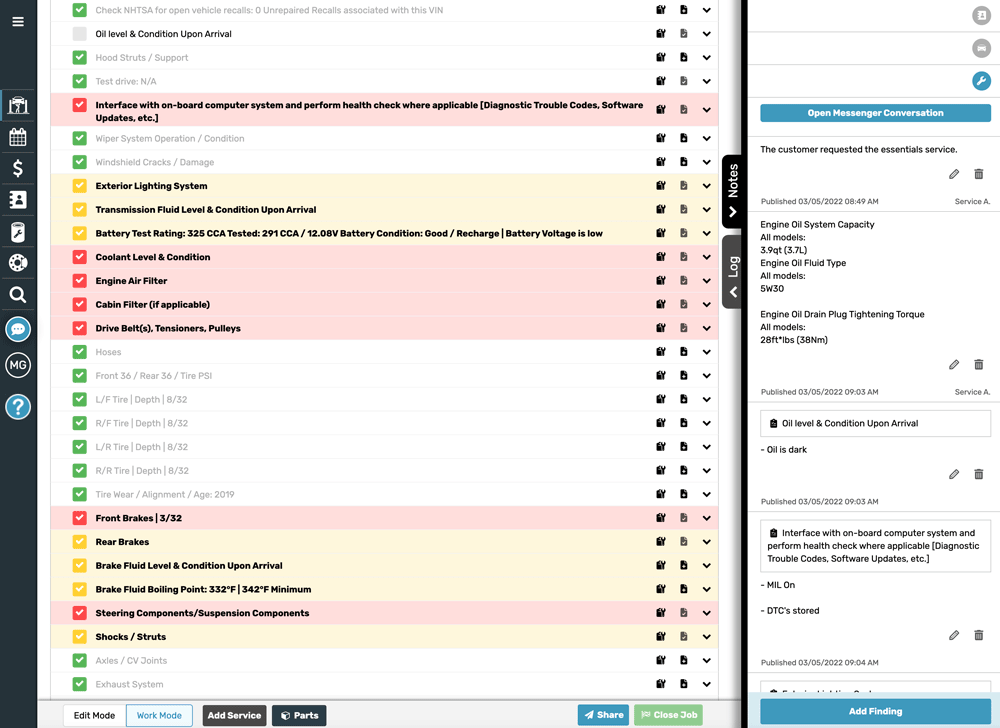
Task: Toggle the Engine Air Filter status checkbox
Action: point(80,281)
